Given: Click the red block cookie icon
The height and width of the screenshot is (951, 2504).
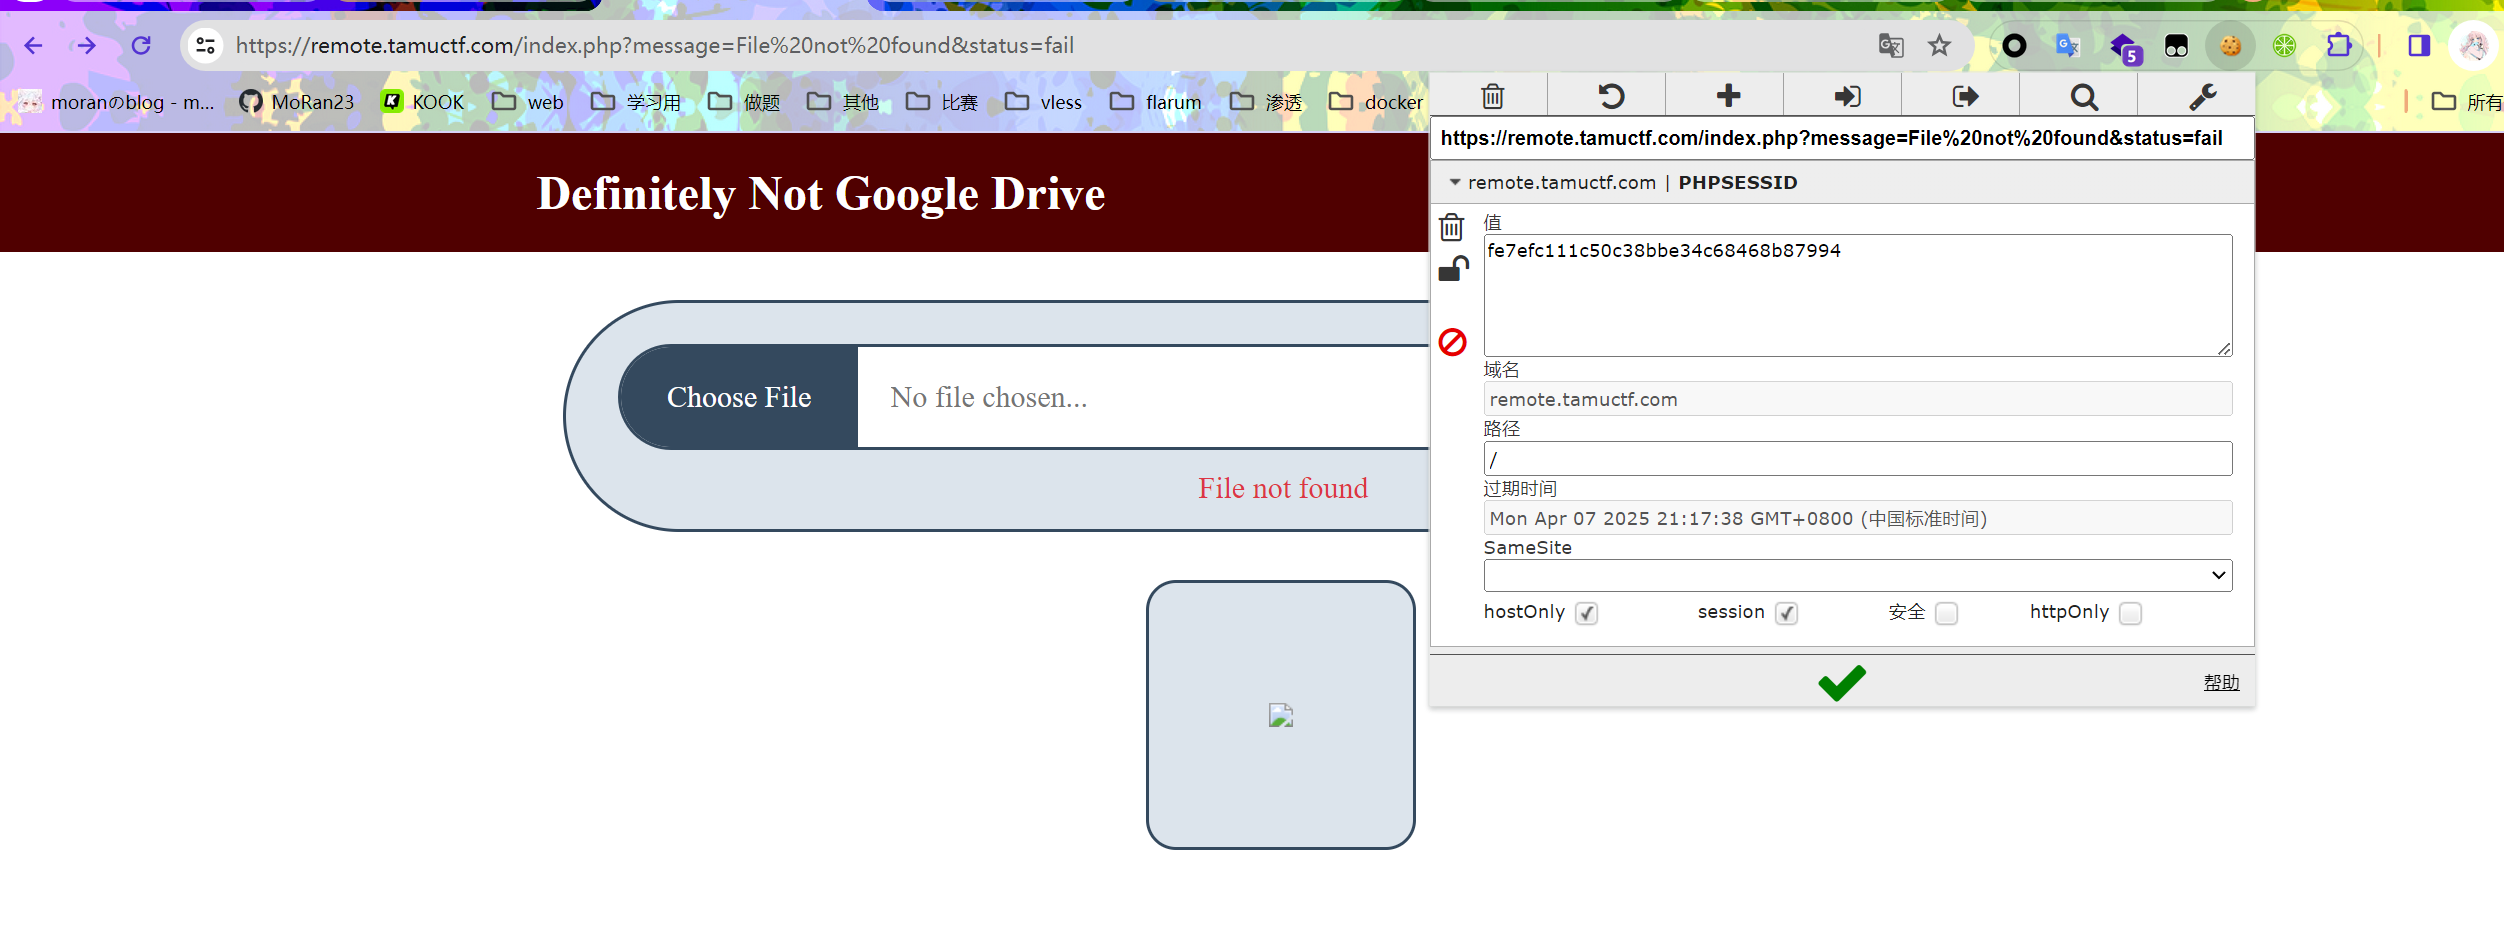Looking at the screenshot, I should click(x=1452, y=342).
